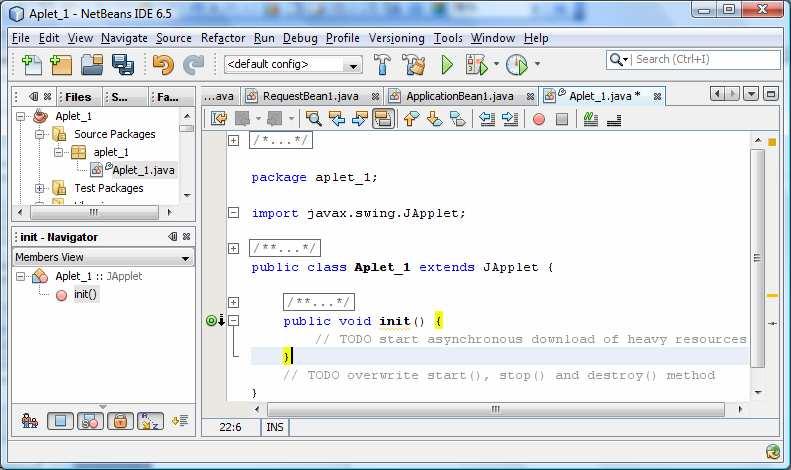
Task: Create a new file with toolbar icon
Action: [32, 65]
